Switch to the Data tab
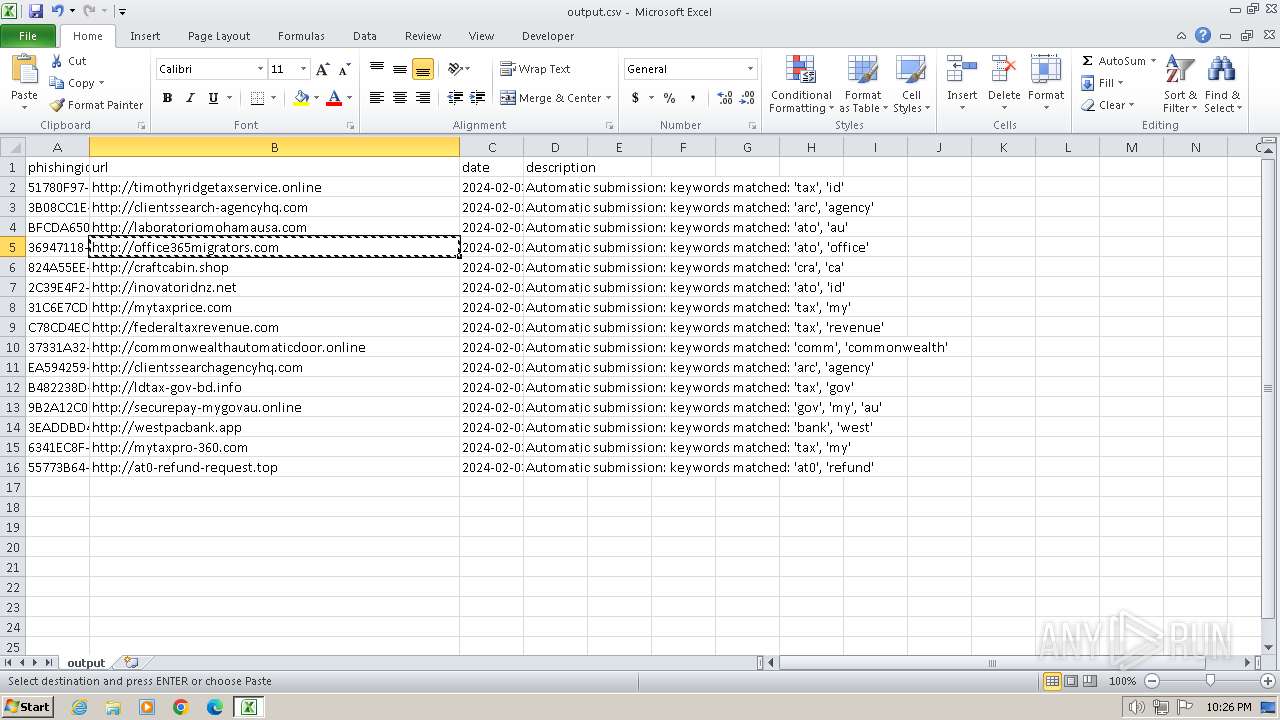 click(x=365, y=36)
